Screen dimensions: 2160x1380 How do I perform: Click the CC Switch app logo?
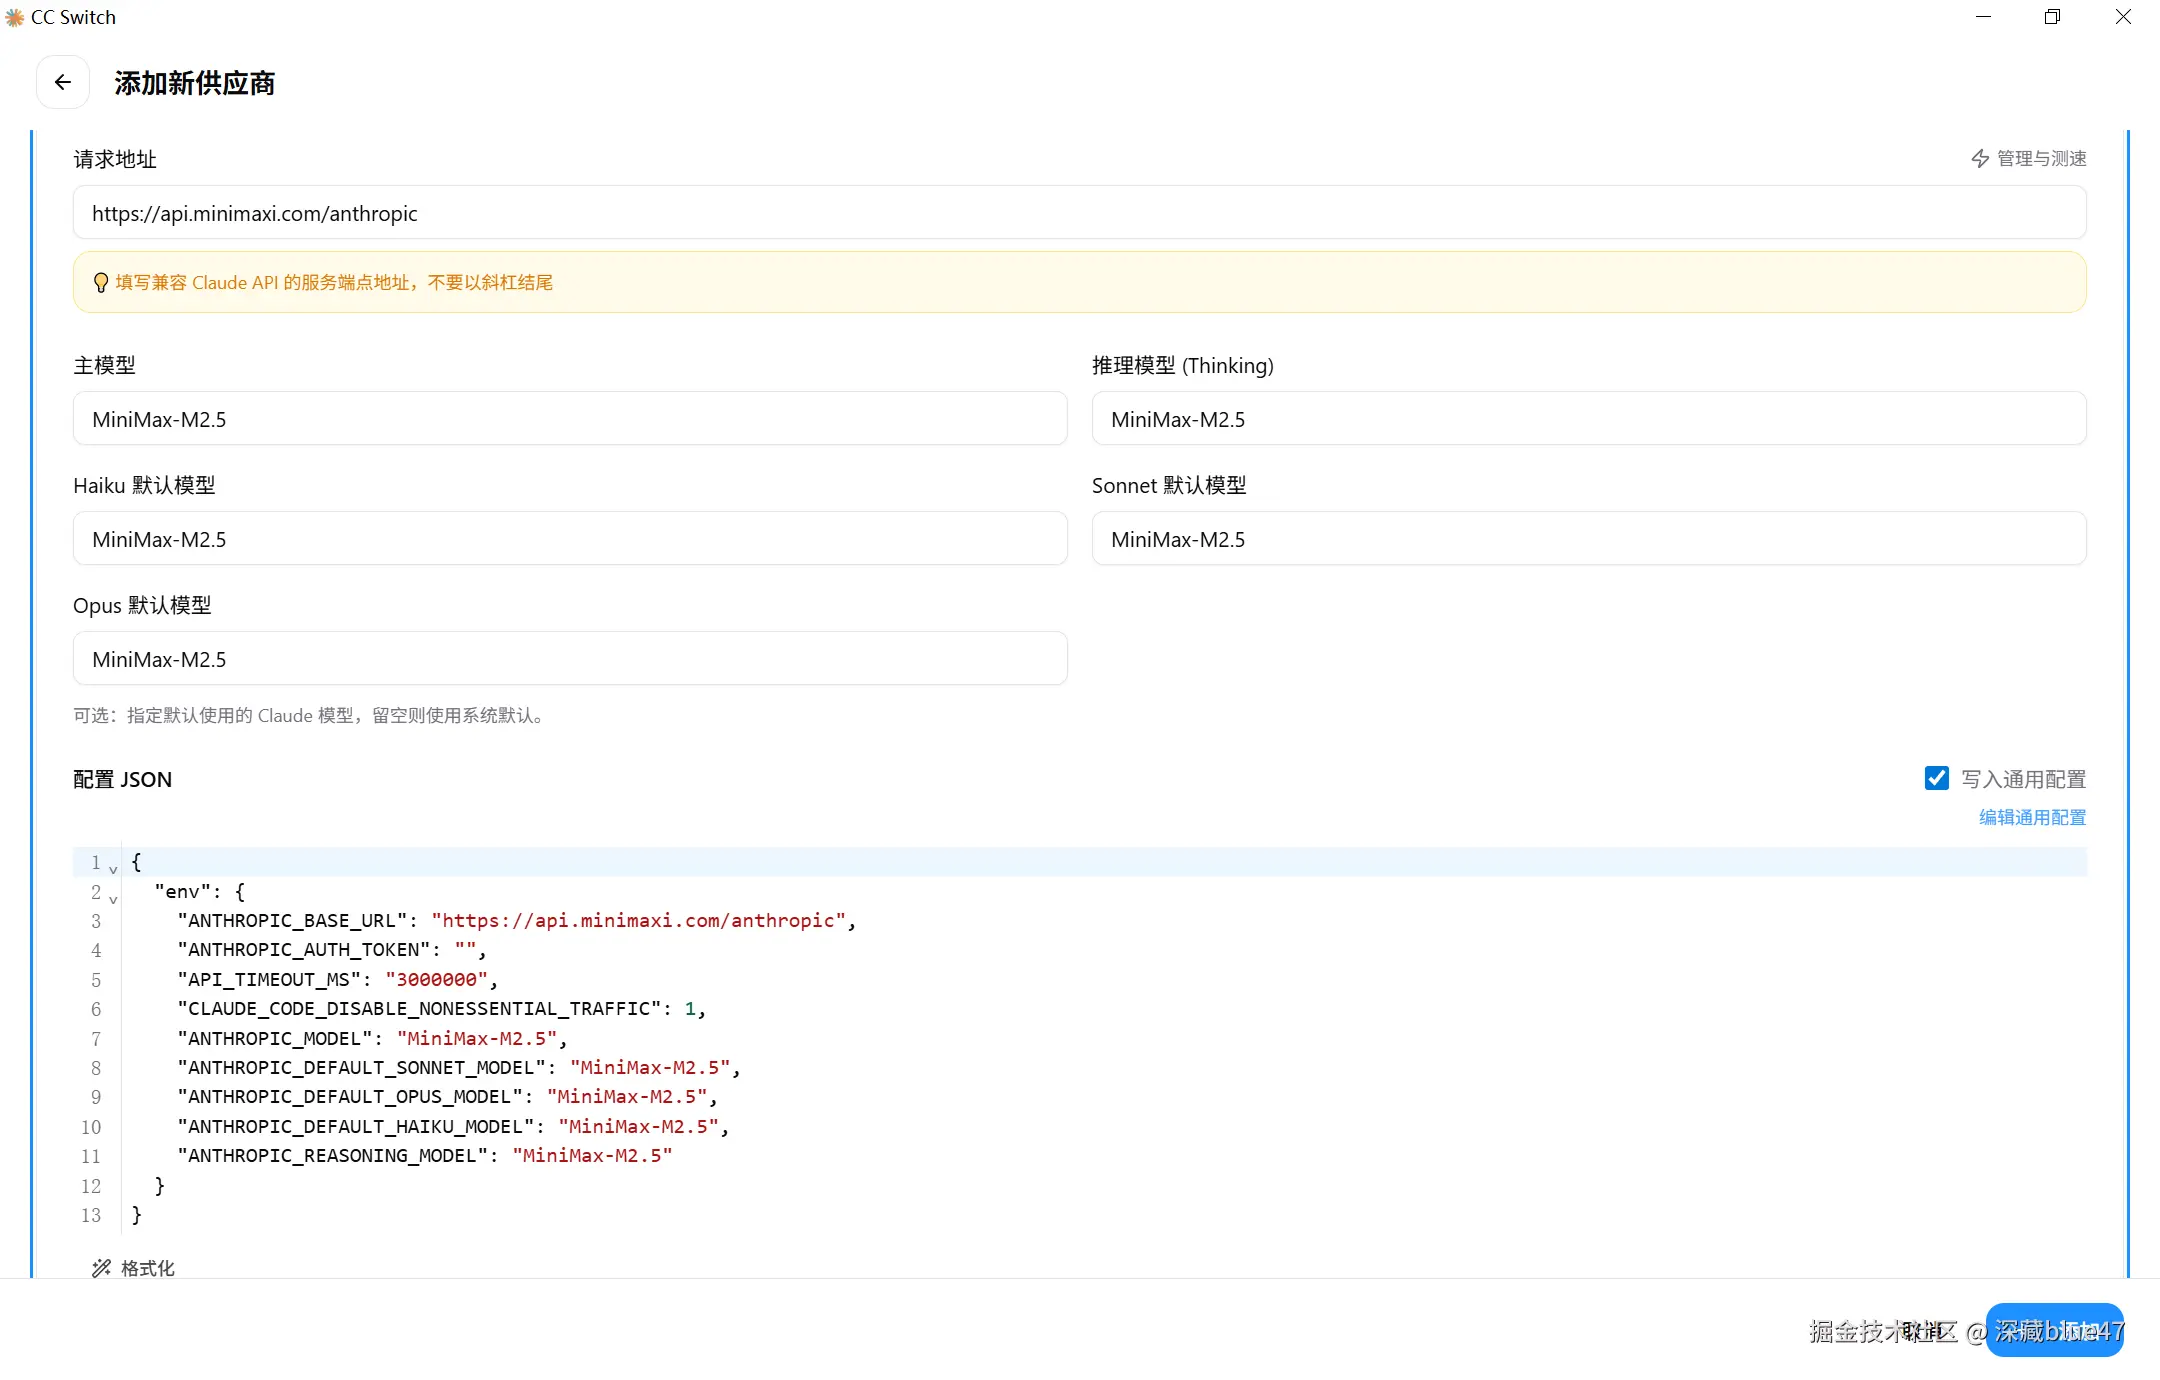[14, 17]
